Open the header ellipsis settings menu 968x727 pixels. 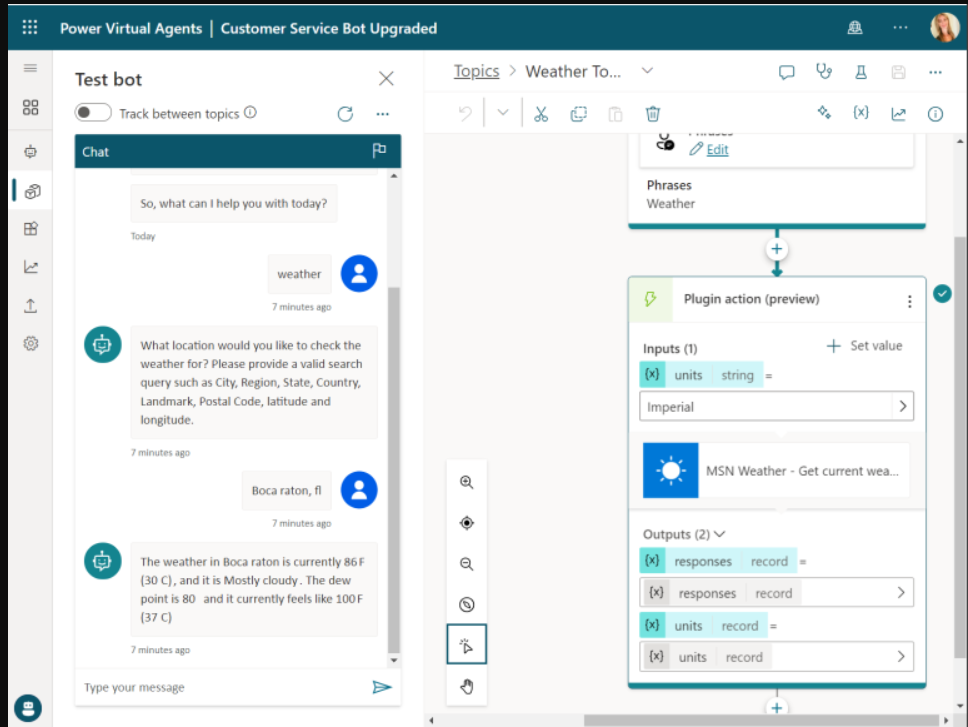900,28
